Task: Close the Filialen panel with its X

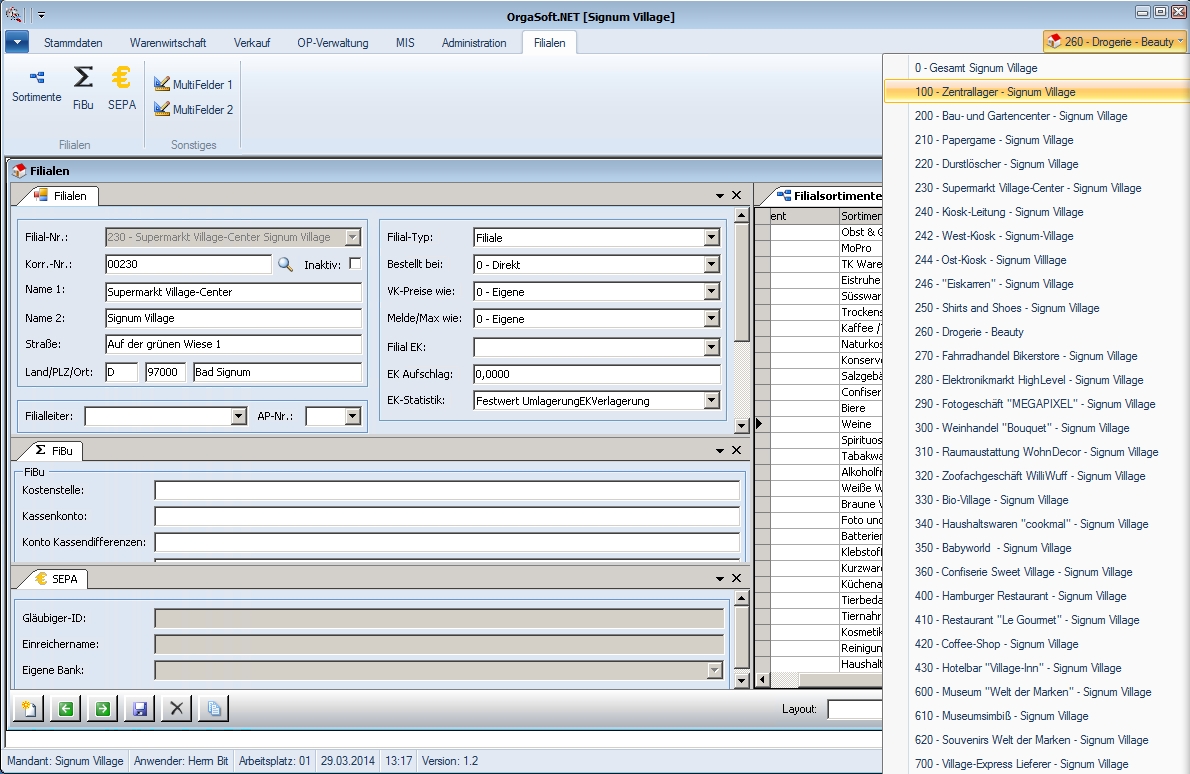Action: [x=737, y=196]
